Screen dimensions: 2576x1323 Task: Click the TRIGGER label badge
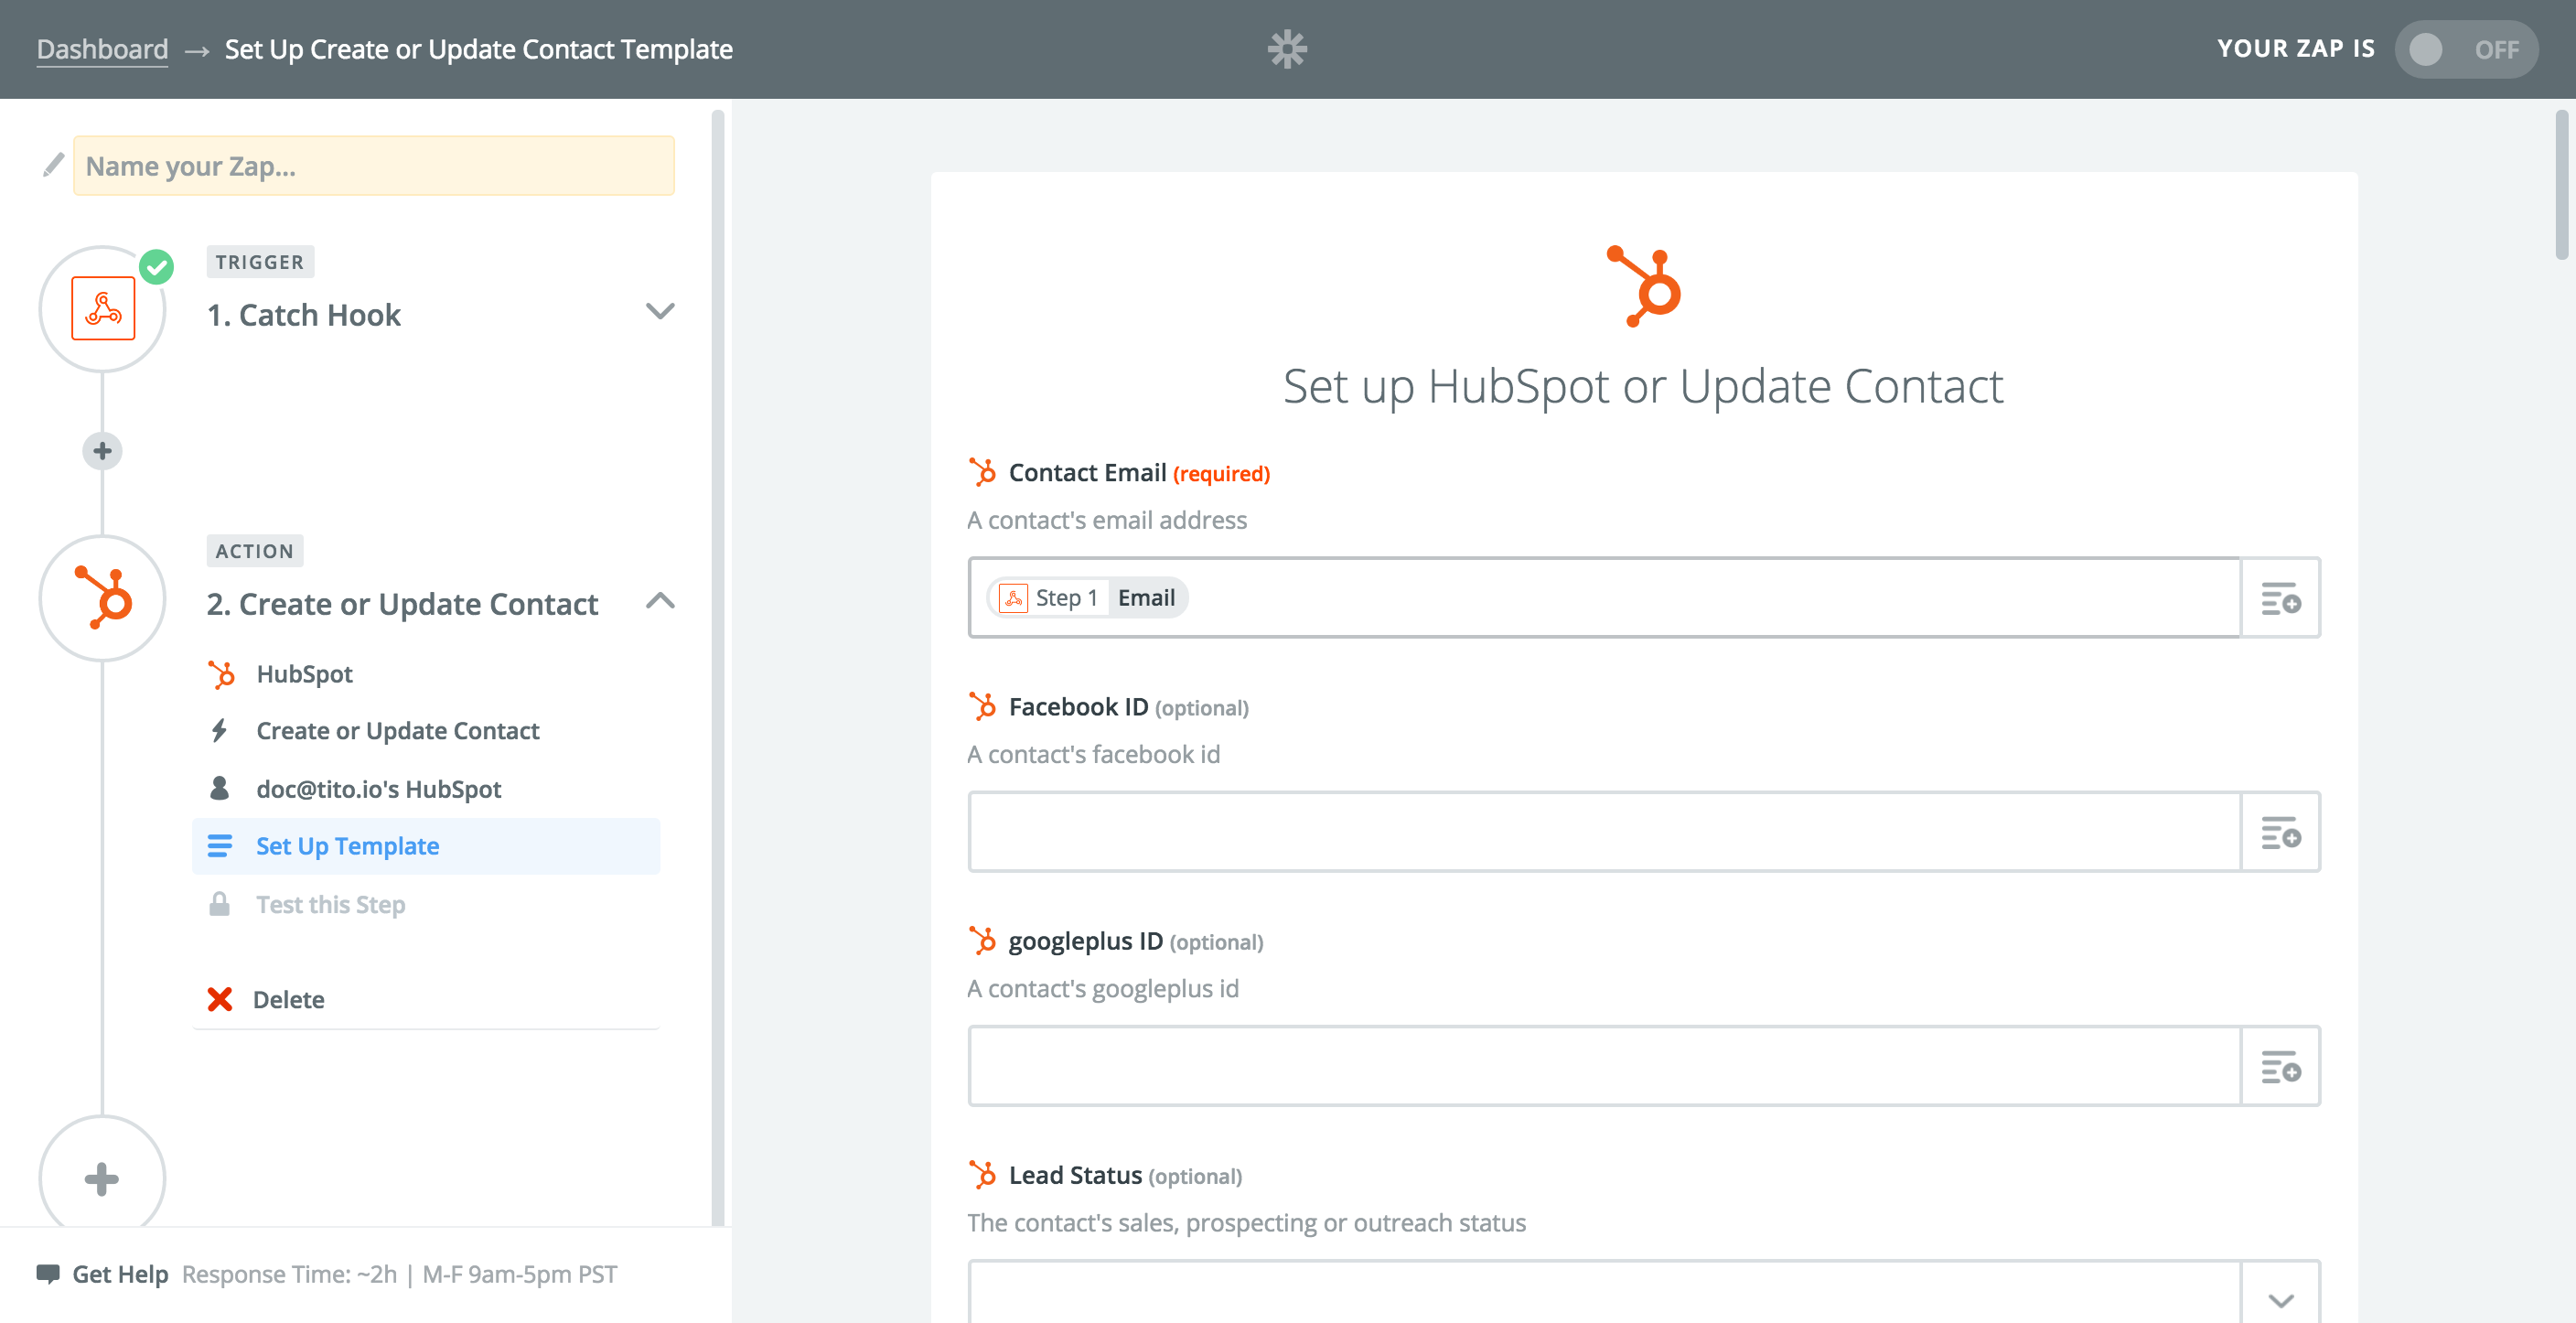click(x=260, y=262)
